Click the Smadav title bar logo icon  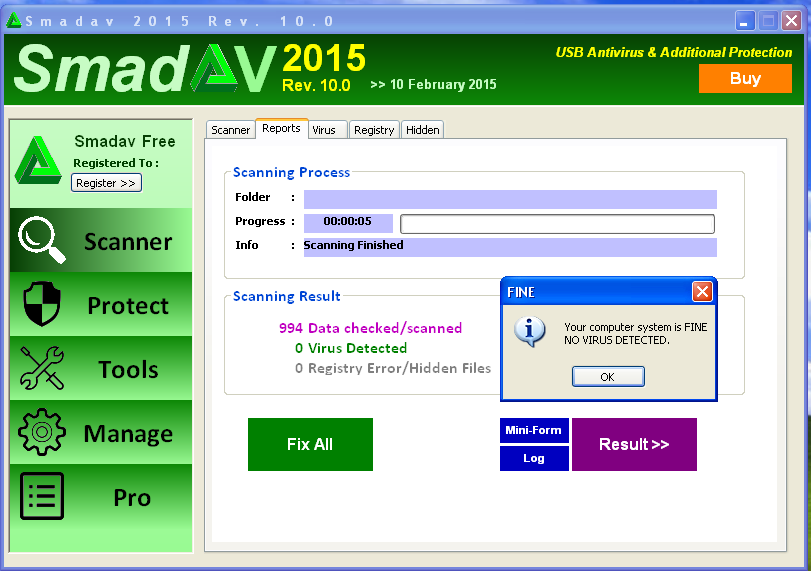point(13,21)
